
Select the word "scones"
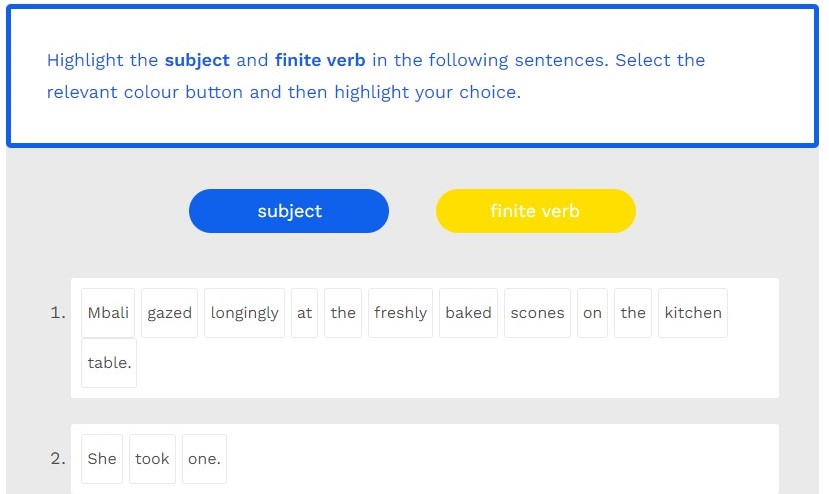(537, 313)
